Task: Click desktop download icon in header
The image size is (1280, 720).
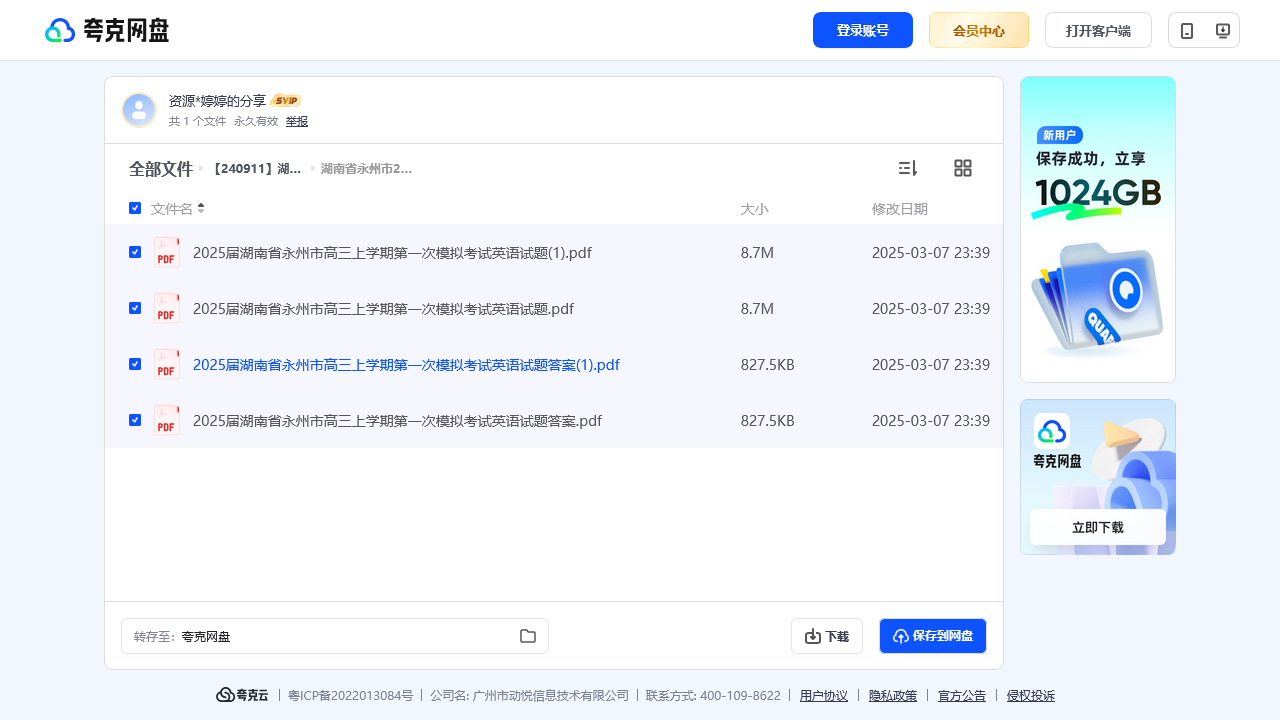Action: [1222, 30]
